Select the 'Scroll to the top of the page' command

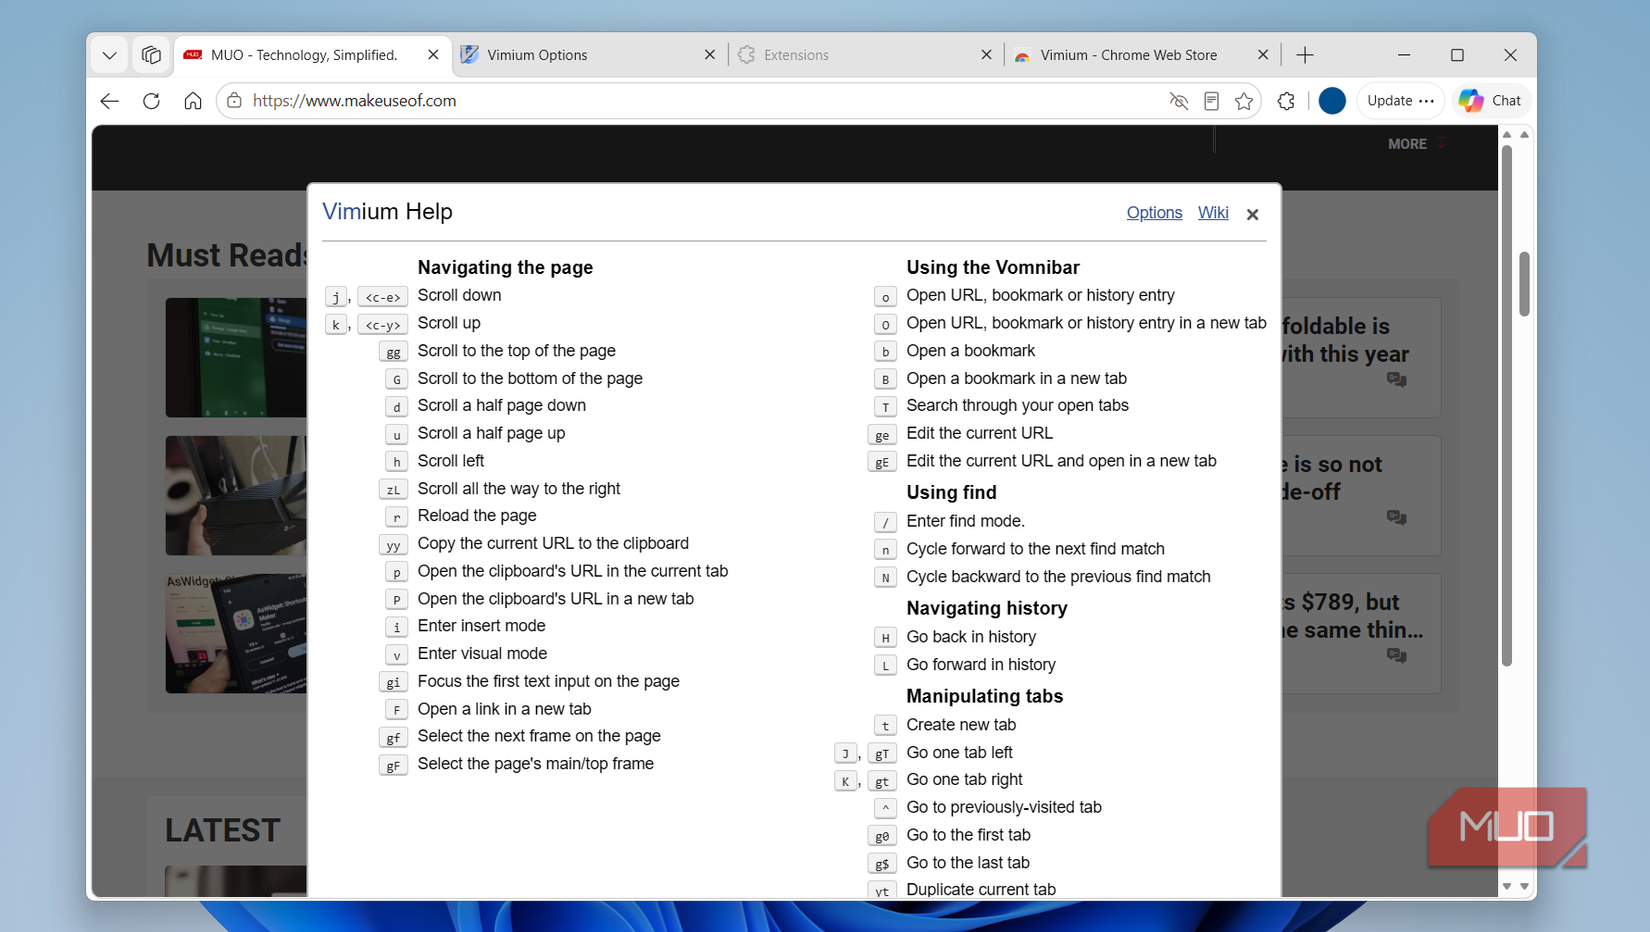[x=516, y=351]
